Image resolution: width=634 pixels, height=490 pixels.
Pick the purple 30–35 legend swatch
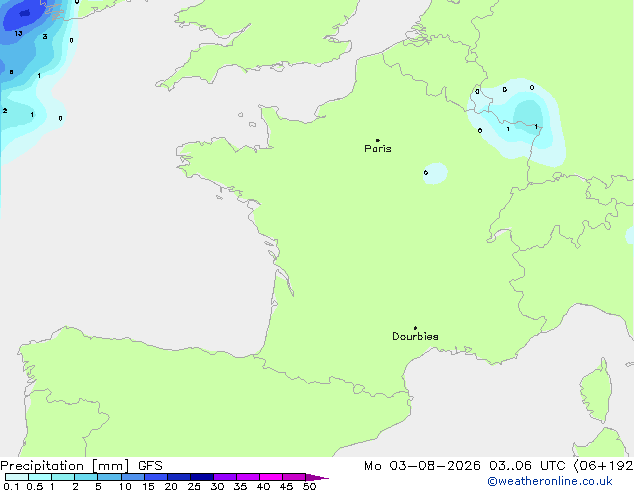[225, 477]
